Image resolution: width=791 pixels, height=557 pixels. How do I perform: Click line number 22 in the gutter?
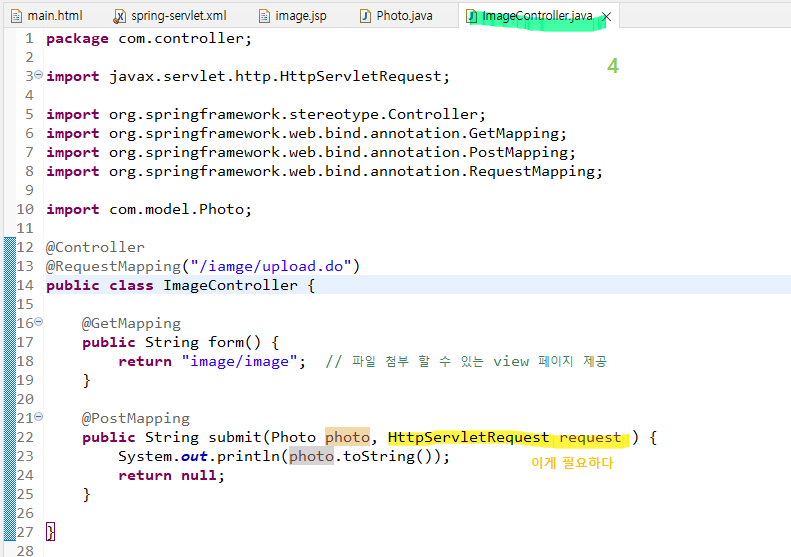pos(25,437)
